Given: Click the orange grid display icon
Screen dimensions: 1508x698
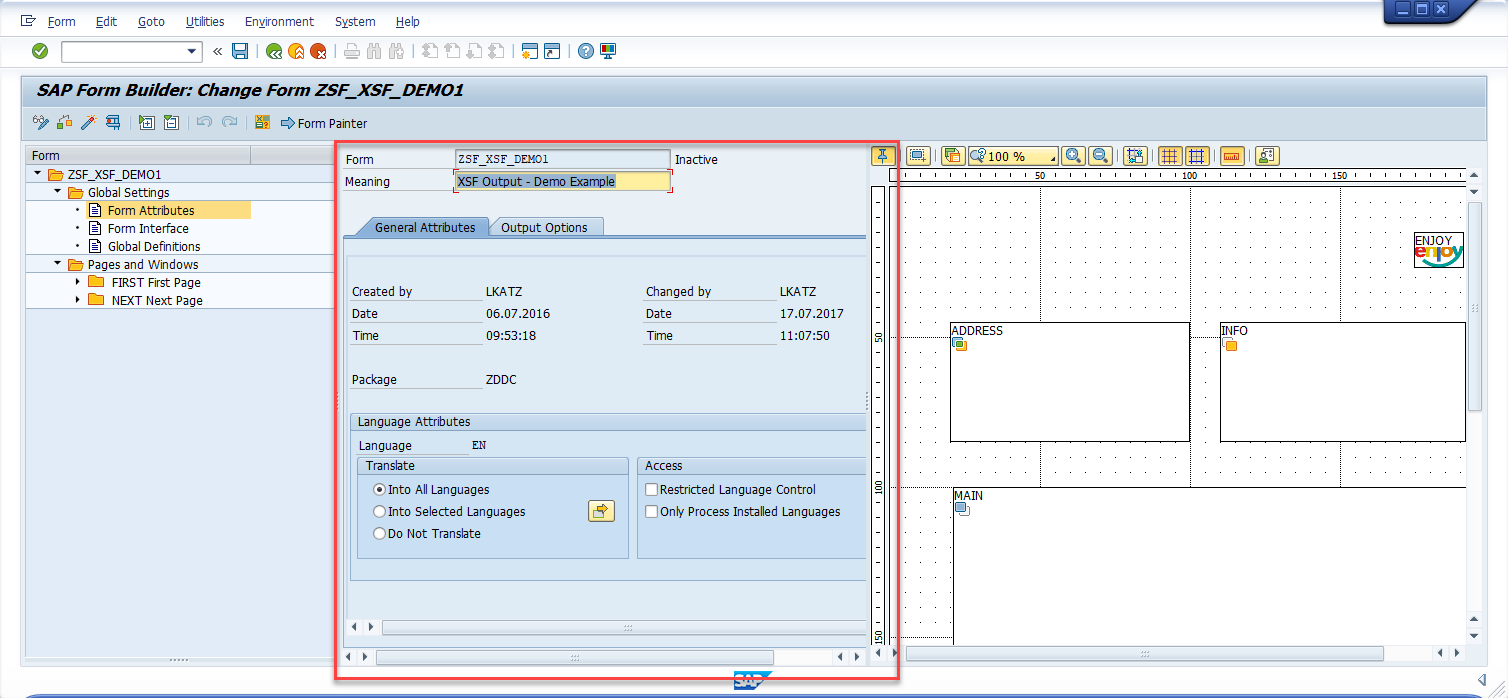Looking at the screenshot, I should point(1169,156).
